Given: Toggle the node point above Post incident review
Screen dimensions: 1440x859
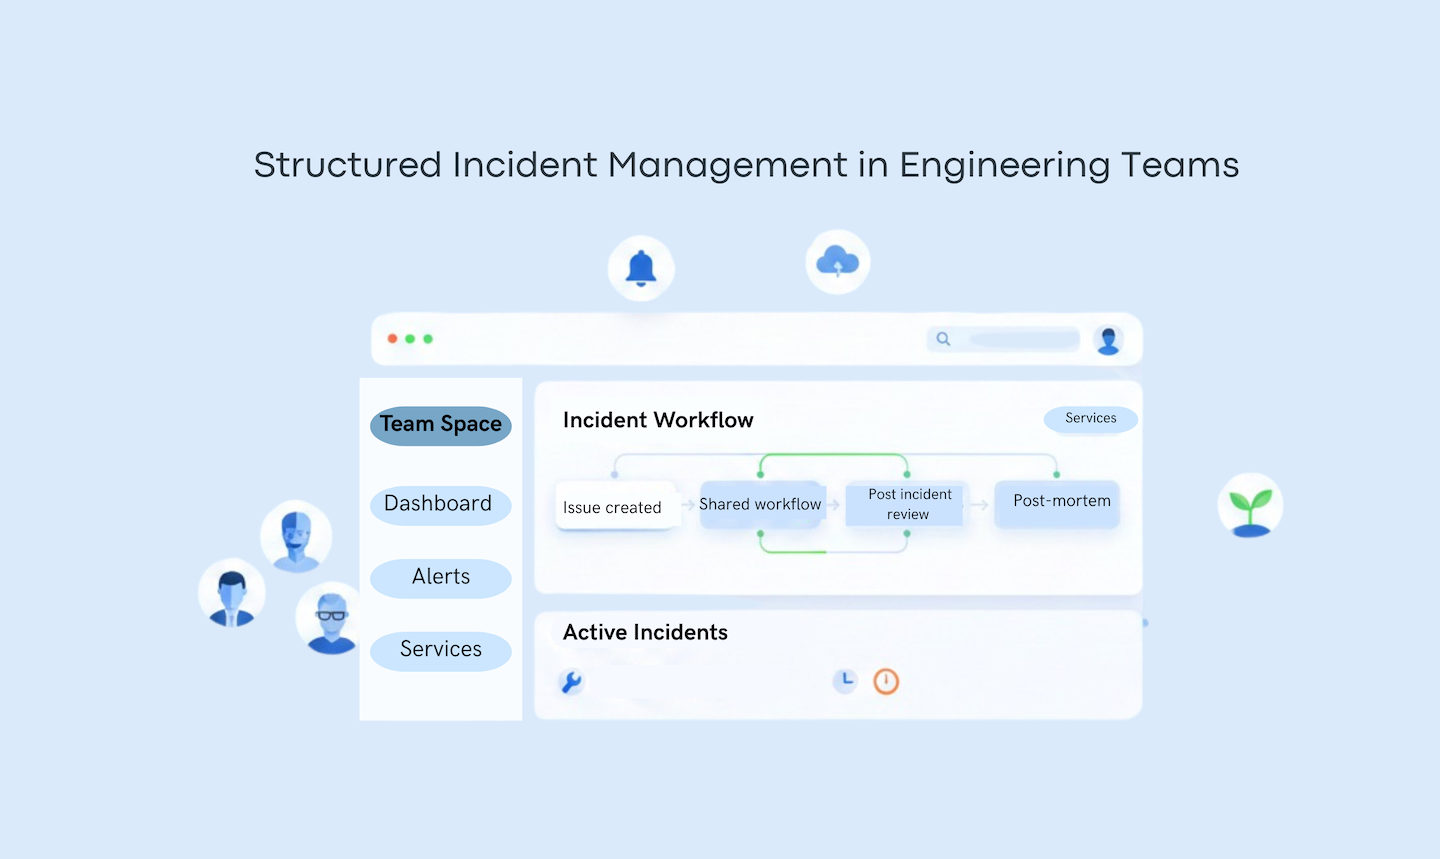Looking at the screenshot, I should (x=906, y=473).
